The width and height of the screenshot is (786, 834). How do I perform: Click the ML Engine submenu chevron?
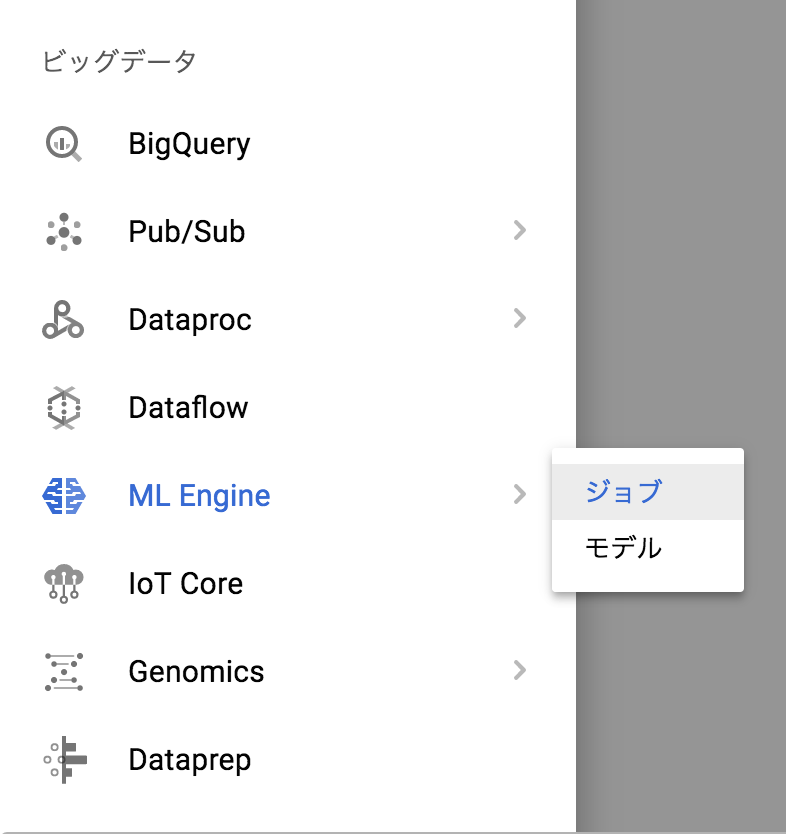519,494
